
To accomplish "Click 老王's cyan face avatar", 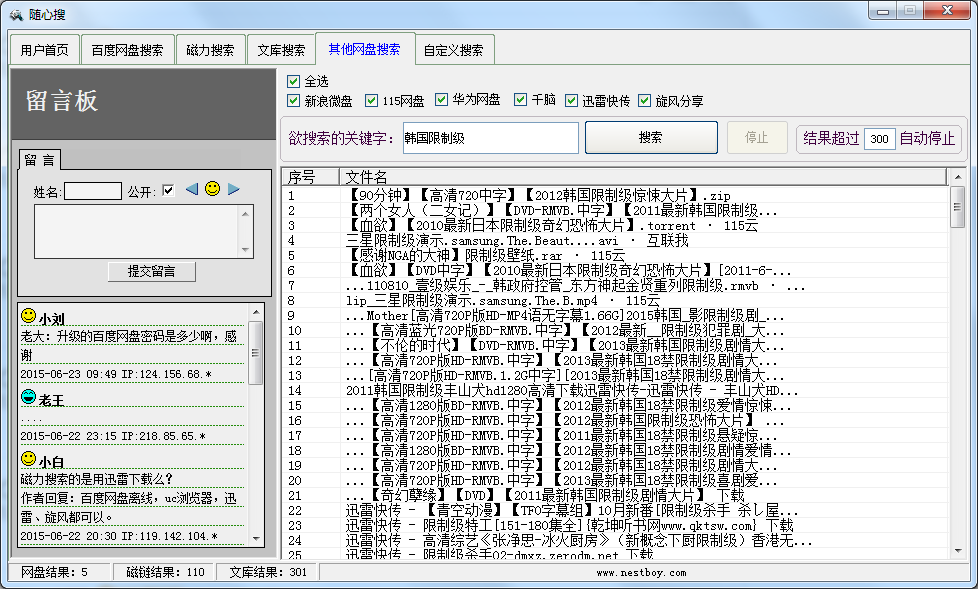I will [x=28, y=399].
